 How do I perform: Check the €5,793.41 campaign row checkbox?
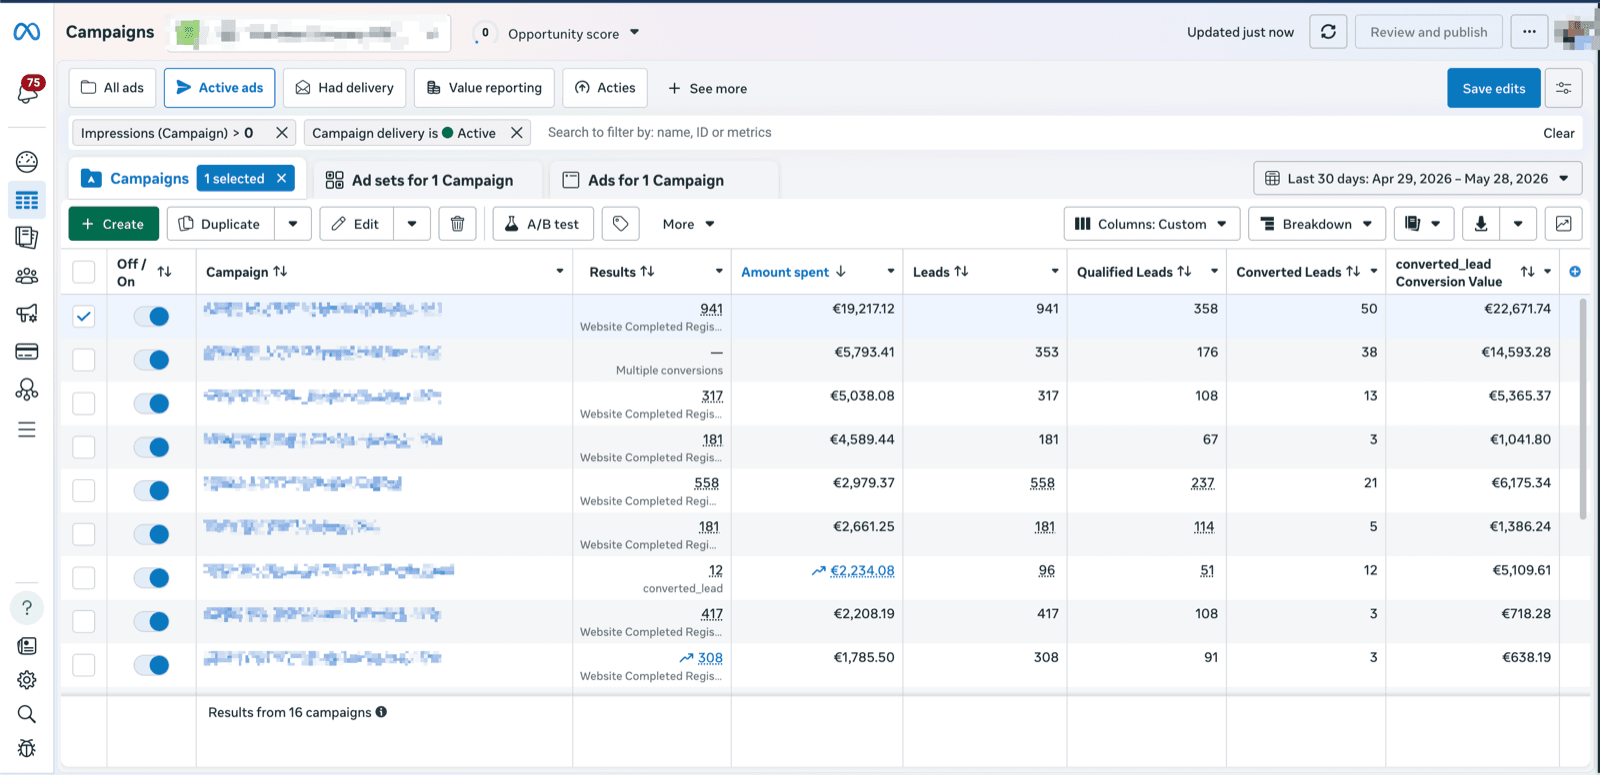84,360
